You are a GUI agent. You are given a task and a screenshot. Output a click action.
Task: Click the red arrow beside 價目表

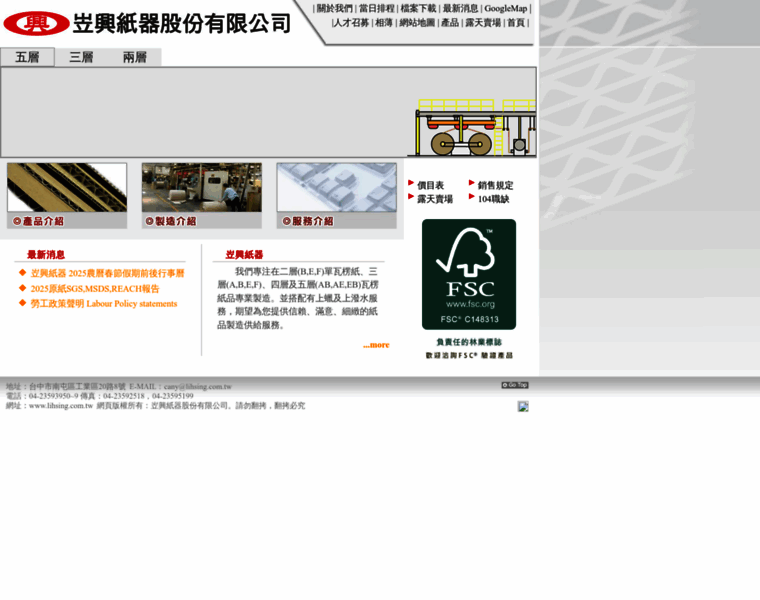(x=411, y=183)
